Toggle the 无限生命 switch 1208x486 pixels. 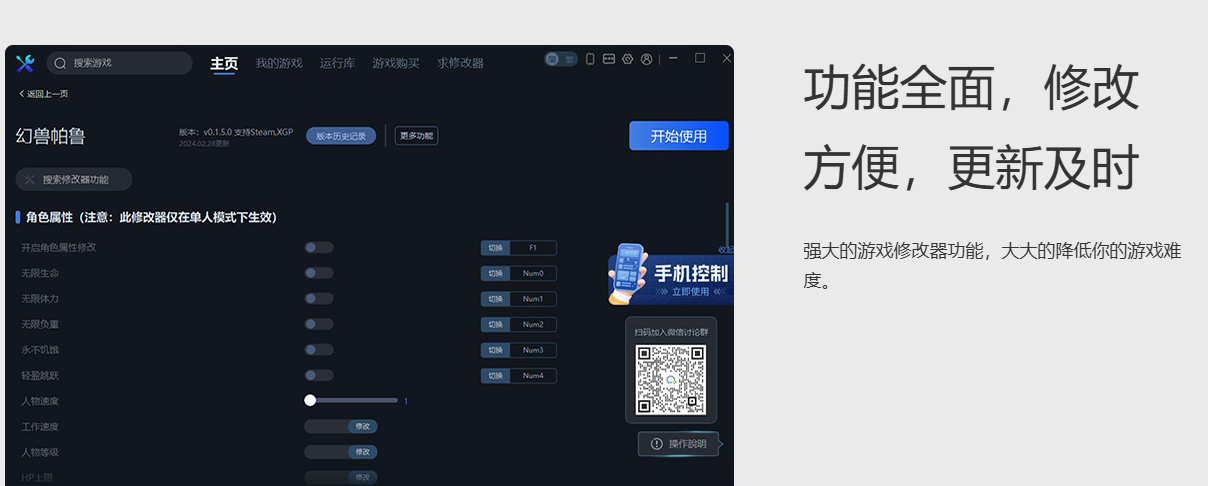point(319,273)
